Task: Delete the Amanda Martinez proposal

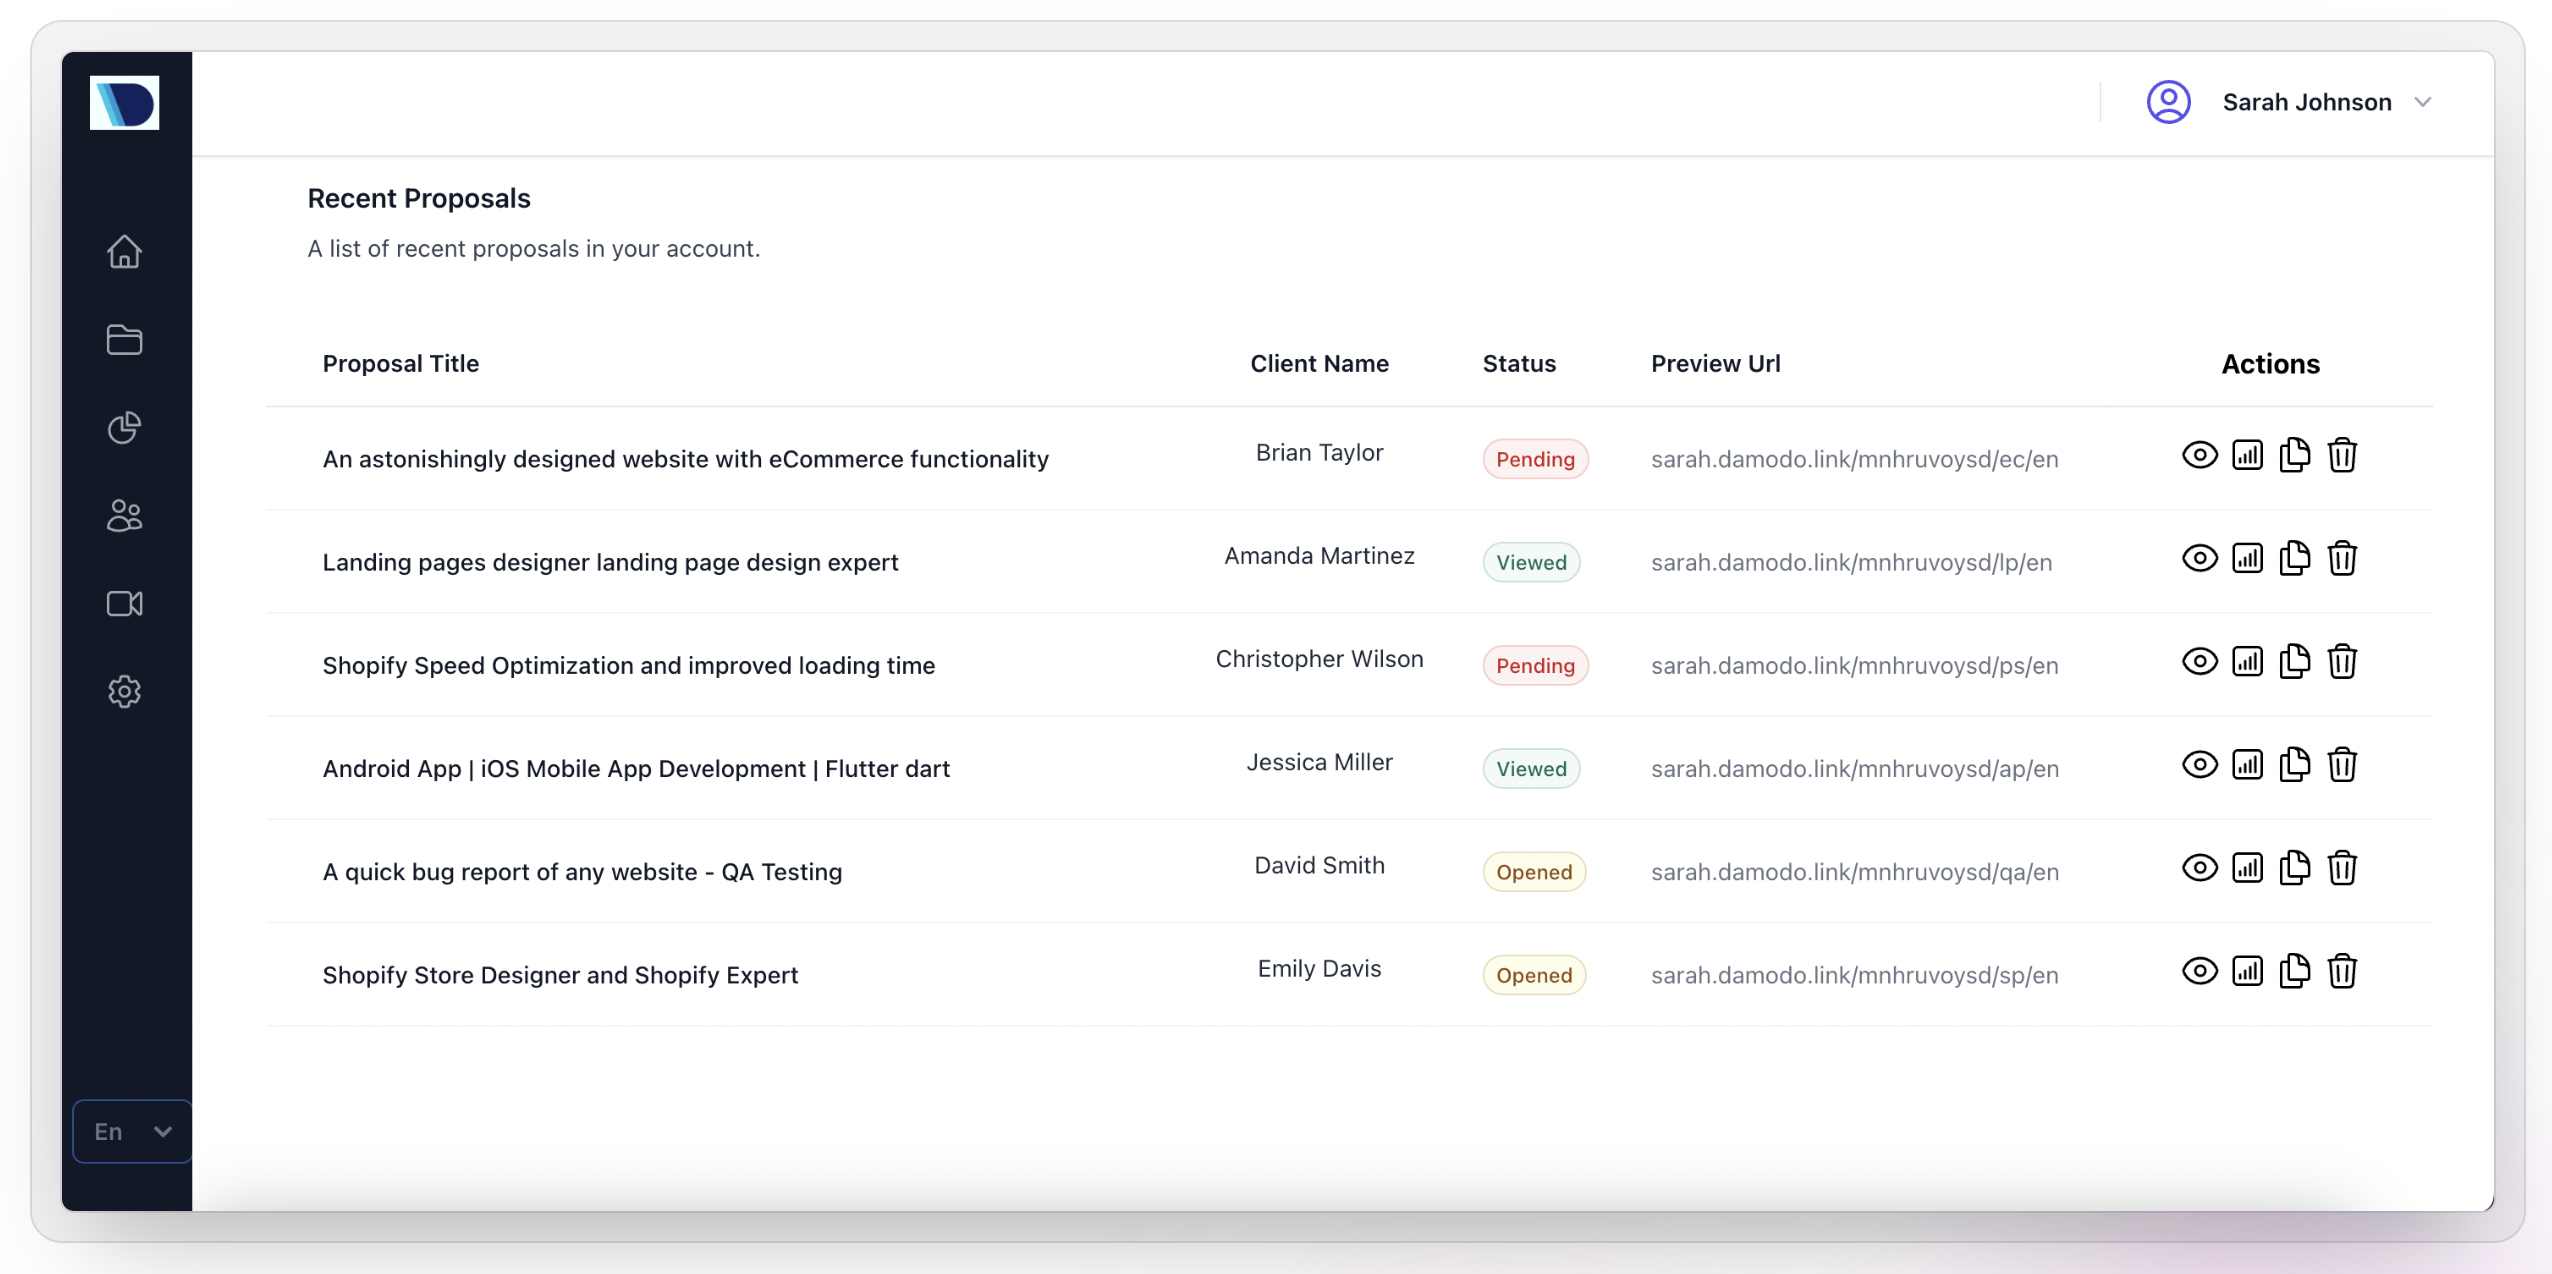Action: coord(2342,558)
